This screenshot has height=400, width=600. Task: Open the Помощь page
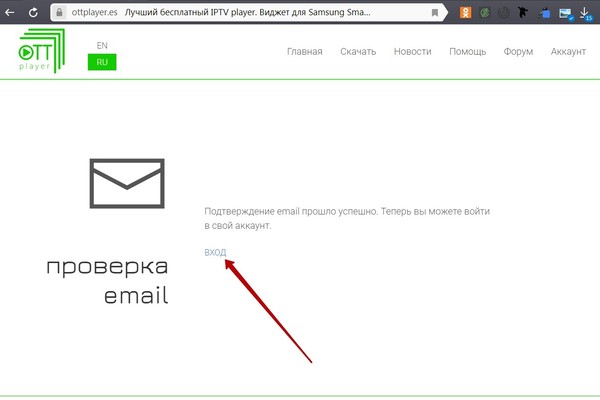click(x=468, y=52)
